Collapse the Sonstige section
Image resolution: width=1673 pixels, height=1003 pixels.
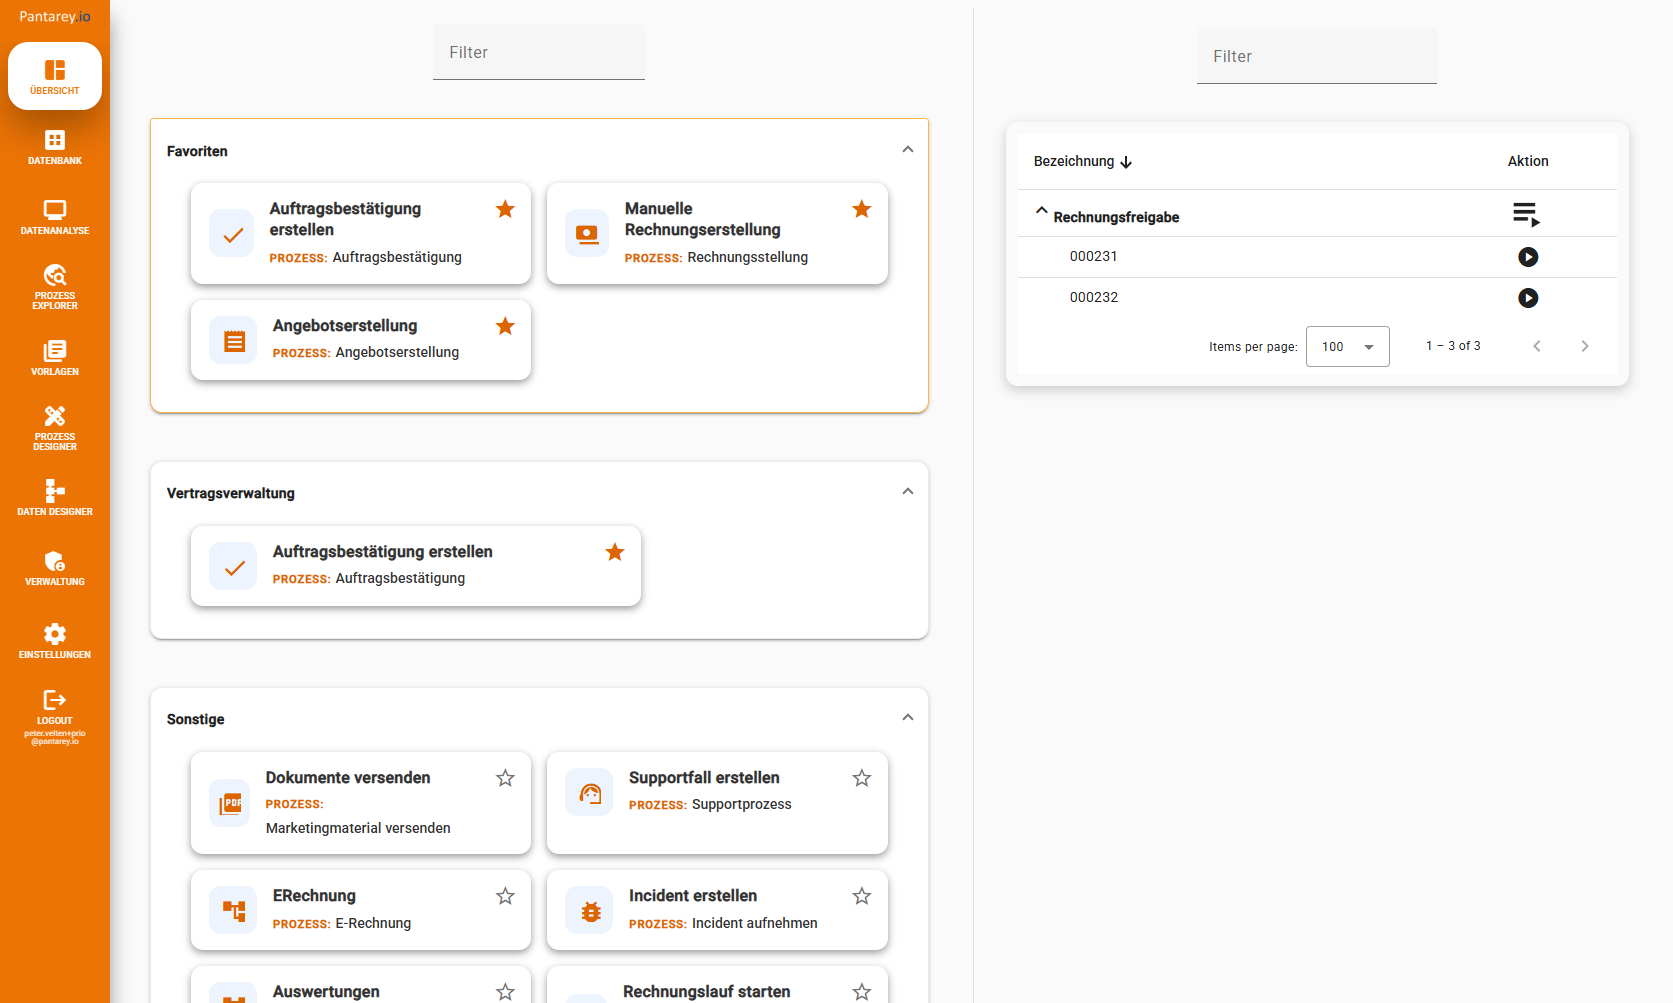click(908, 717)
